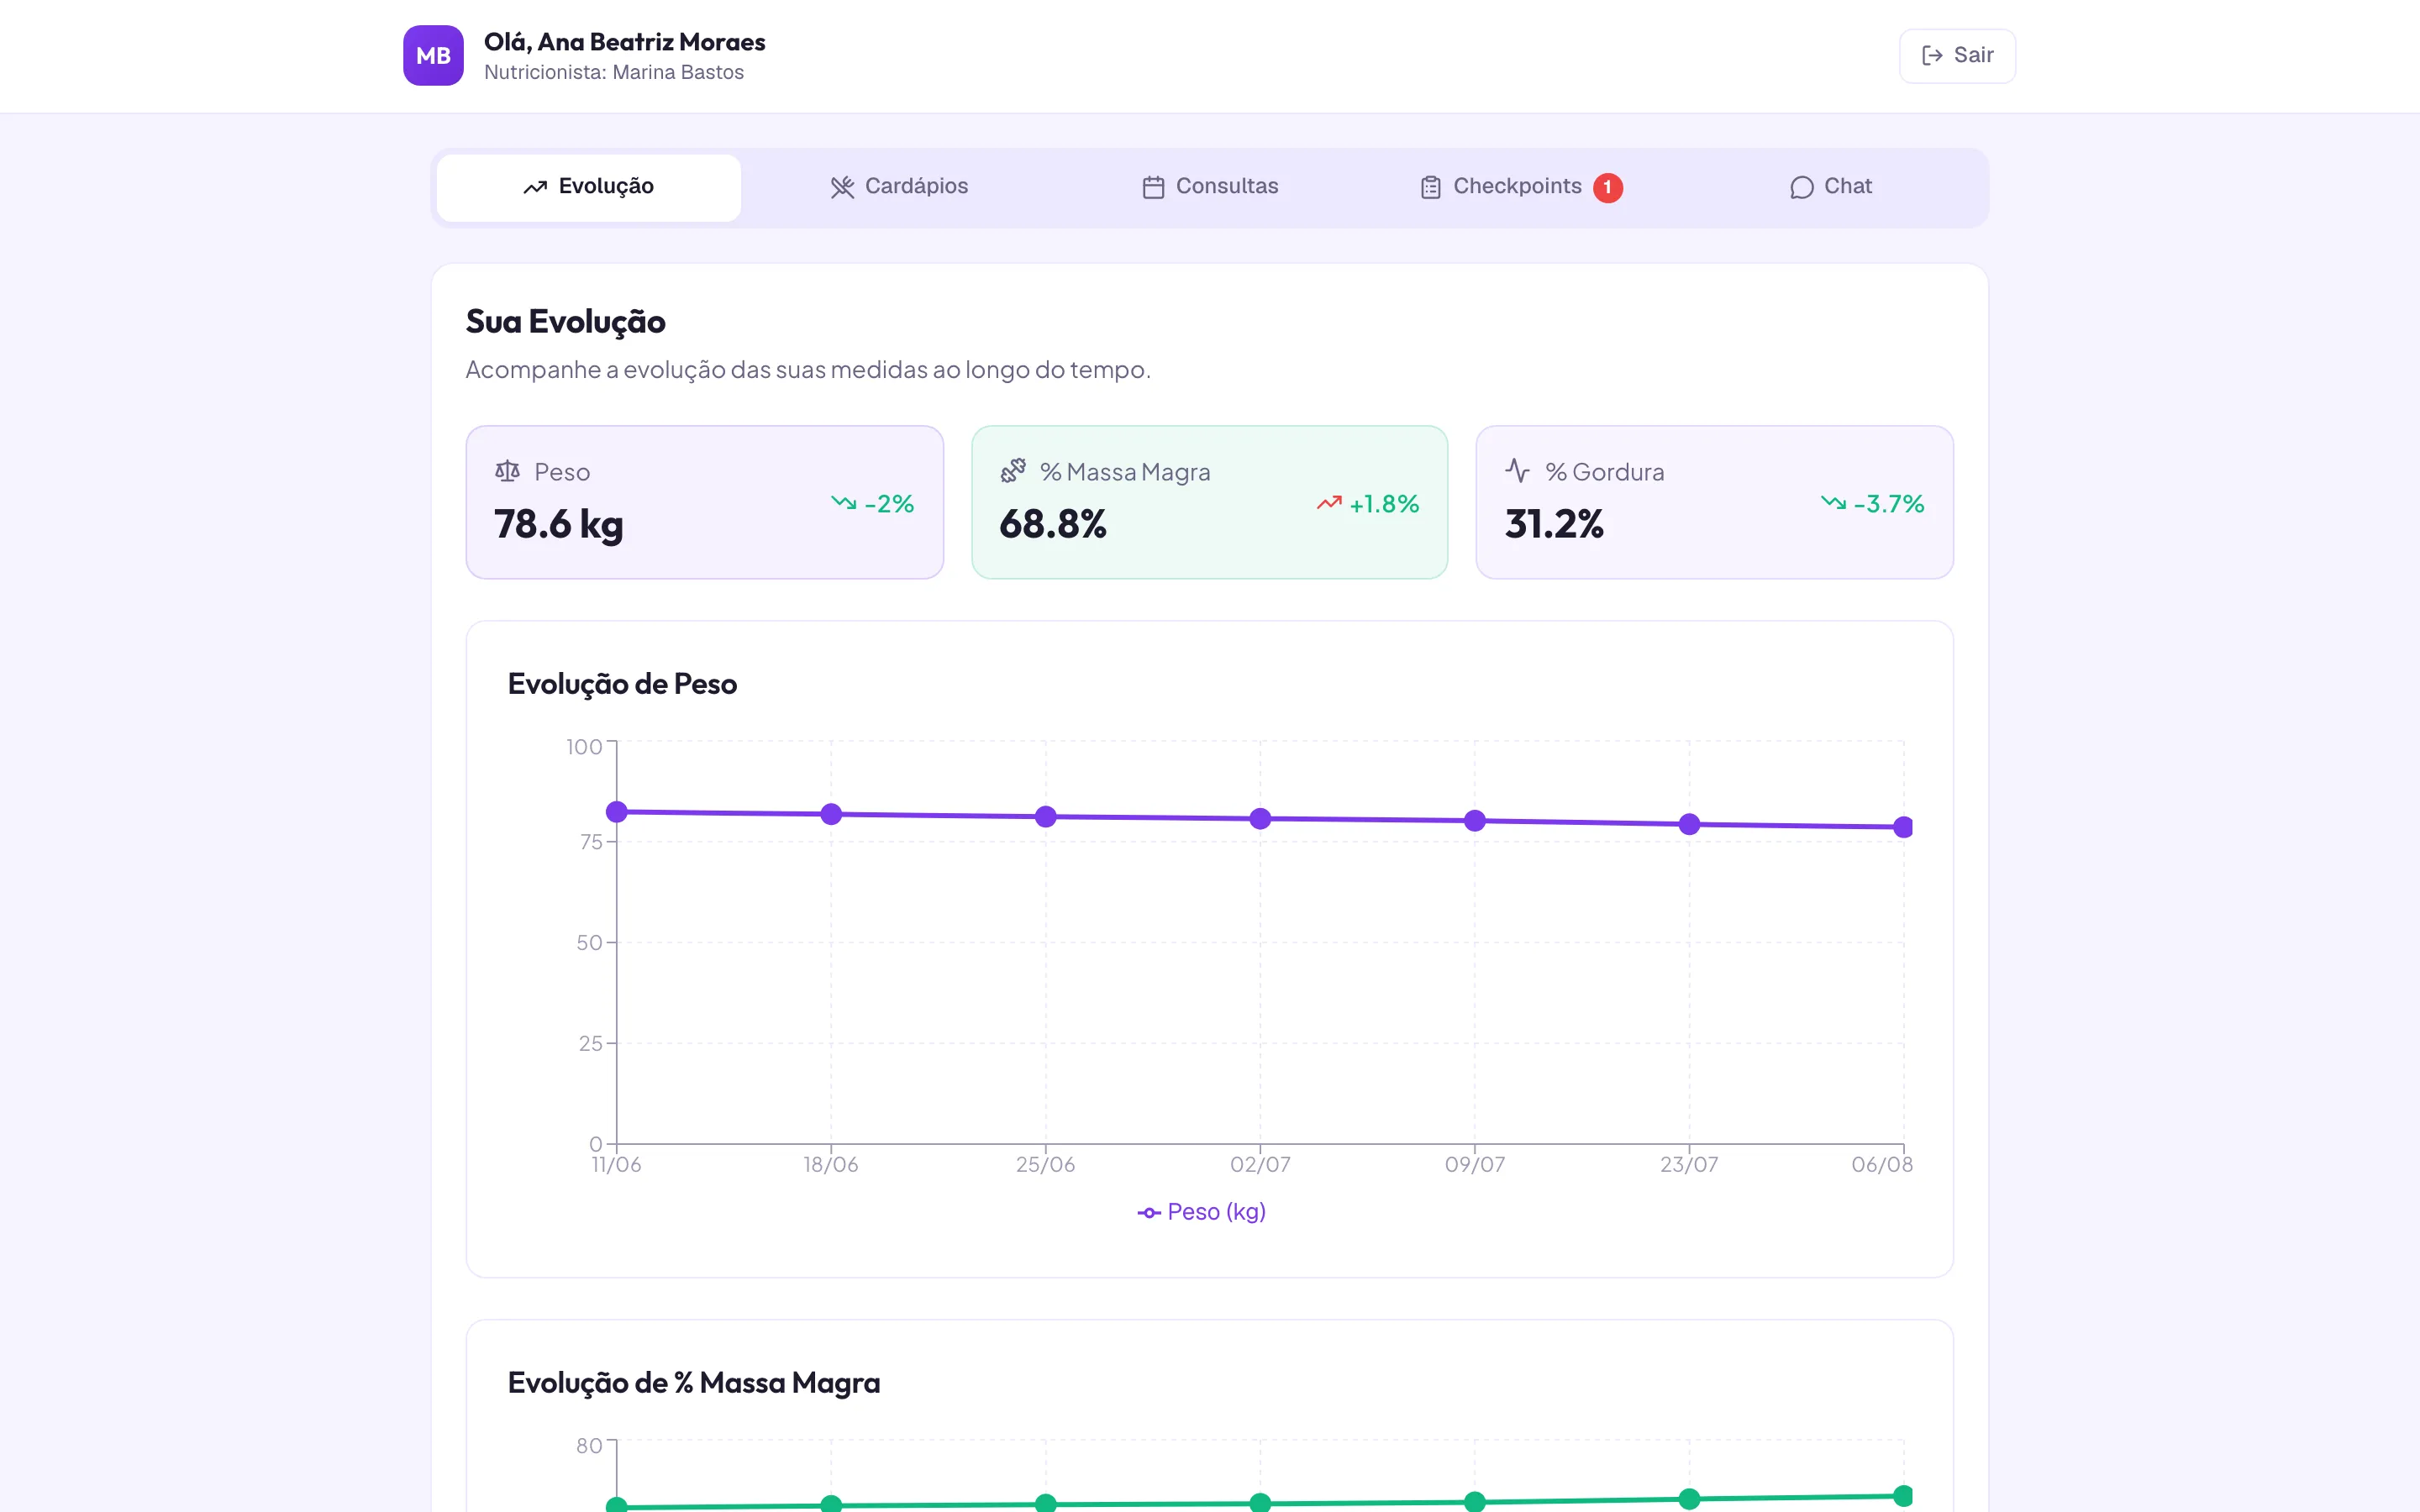Click the weight data point at 09/07
This screenshot has height=1512, width=2420.
tap(1475, 821)
